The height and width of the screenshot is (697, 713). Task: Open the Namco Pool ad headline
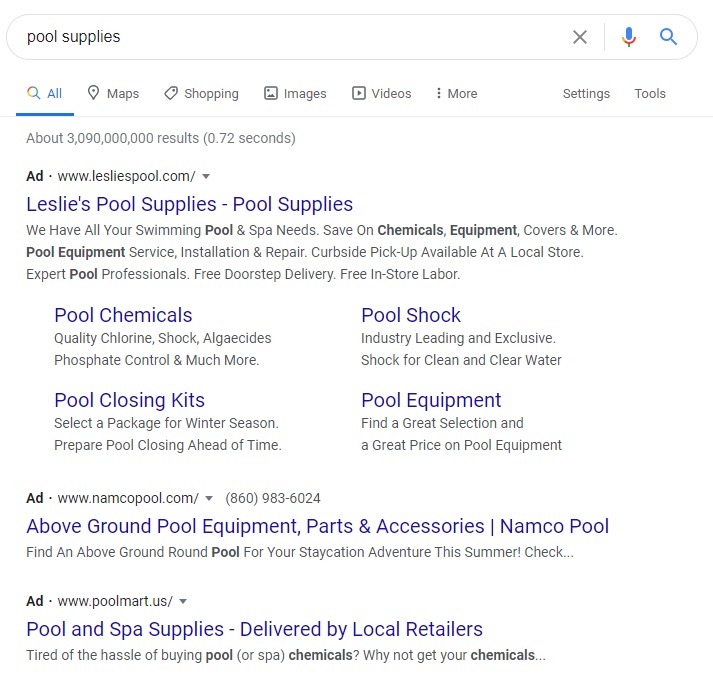(x=317, y=527)
